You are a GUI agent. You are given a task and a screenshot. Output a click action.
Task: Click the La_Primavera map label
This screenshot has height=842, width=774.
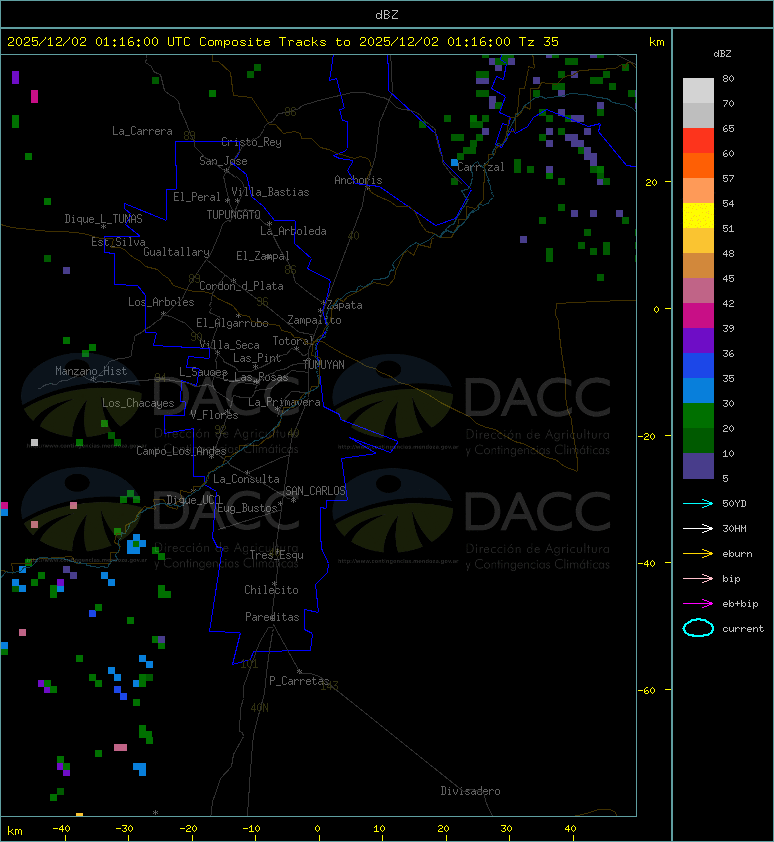(284, 402)
